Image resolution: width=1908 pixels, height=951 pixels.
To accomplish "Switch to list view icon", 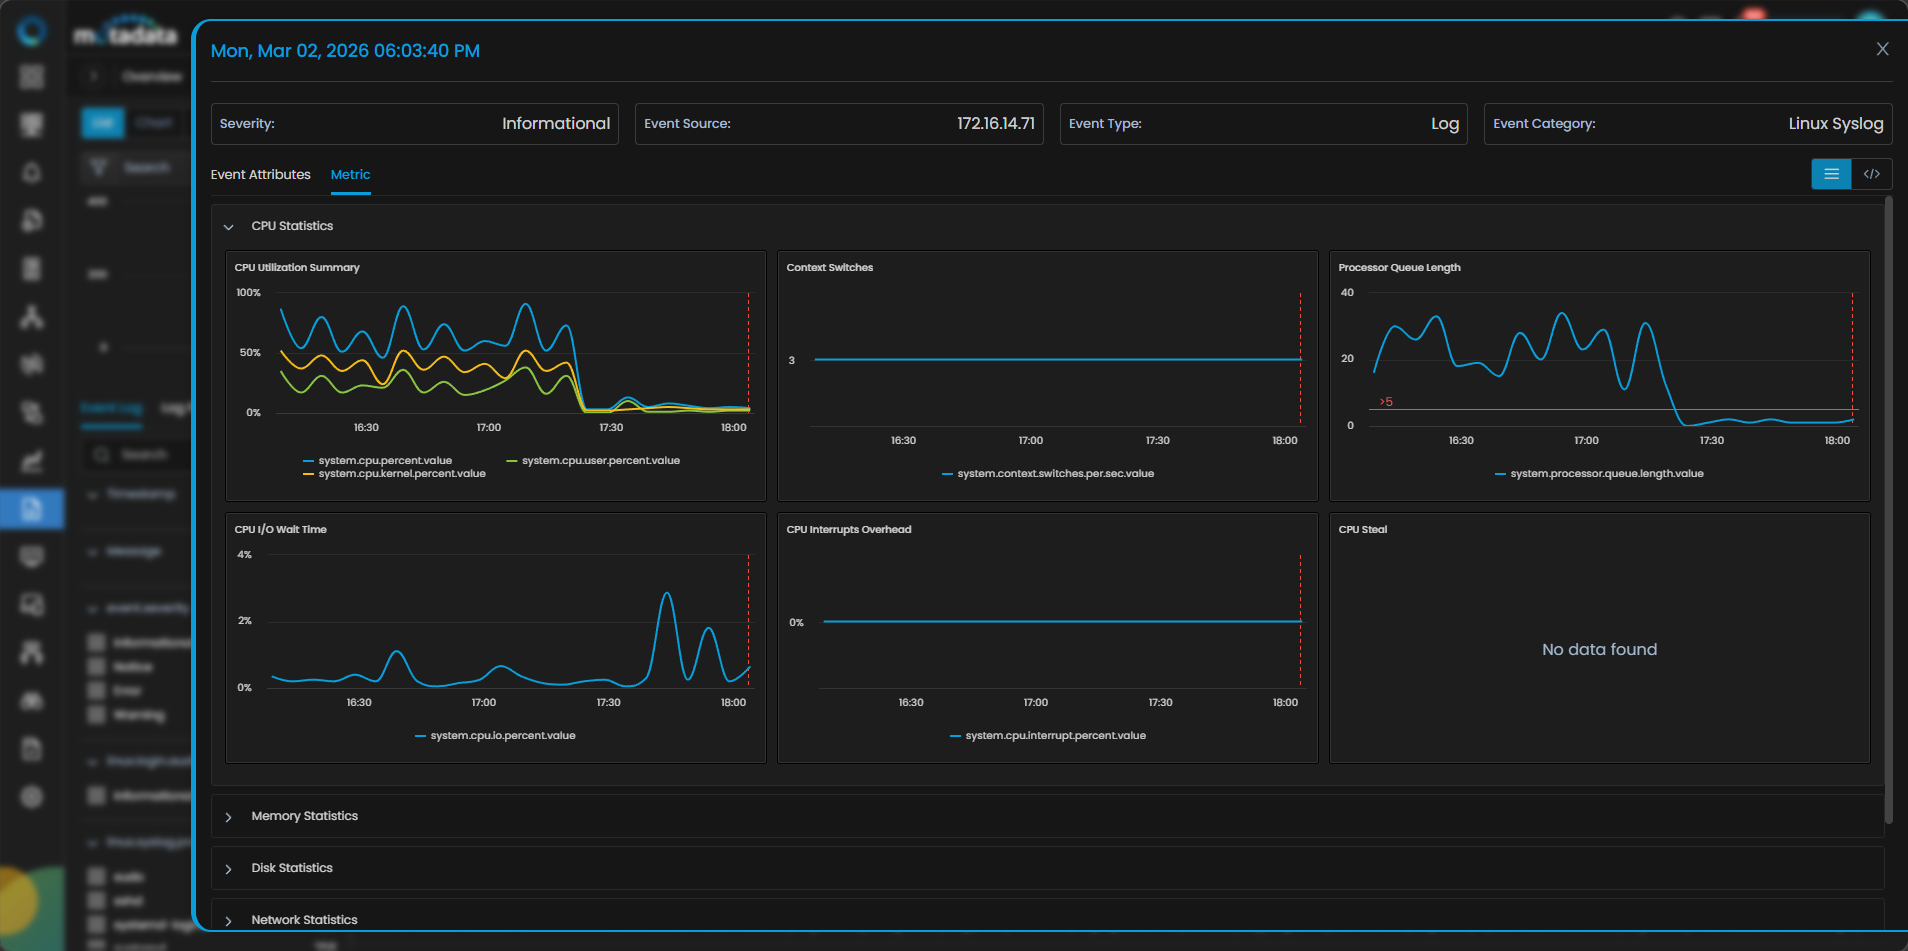I will coord(1831,174).
